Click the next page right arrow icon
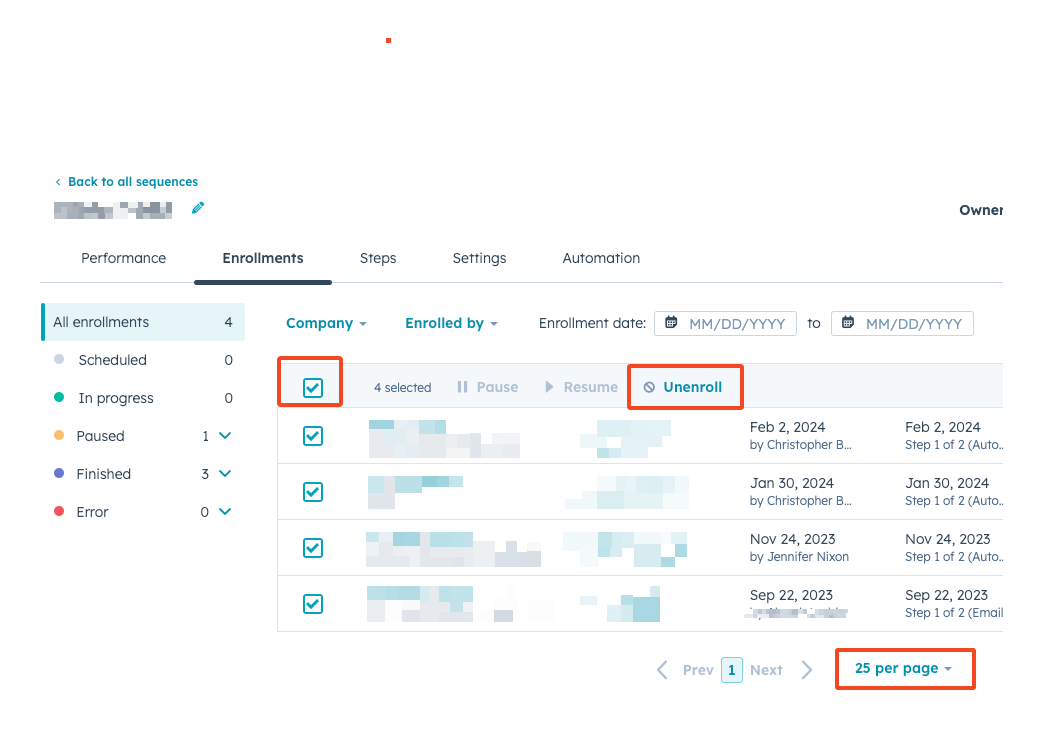This screenshot has height=737, width=1043. tap(807, 670)
